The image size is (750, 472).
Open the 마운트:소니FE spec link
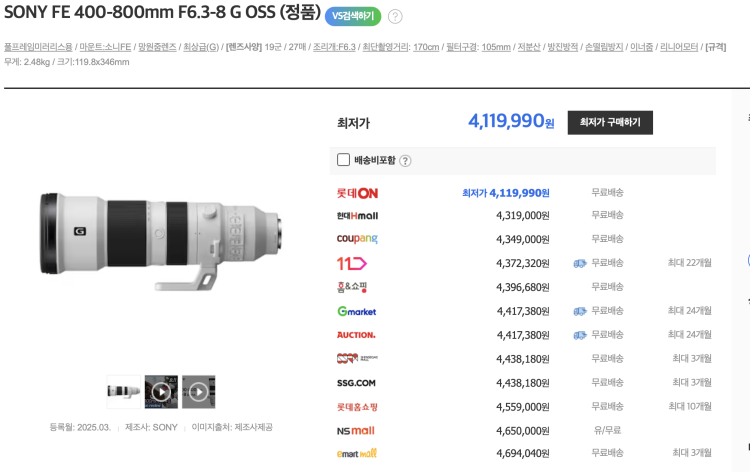[x=105, y=47]
